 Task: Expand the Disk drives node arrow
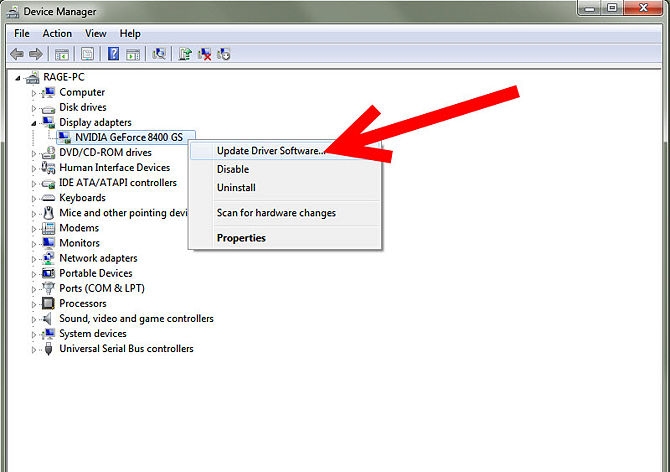pos(34,108)
